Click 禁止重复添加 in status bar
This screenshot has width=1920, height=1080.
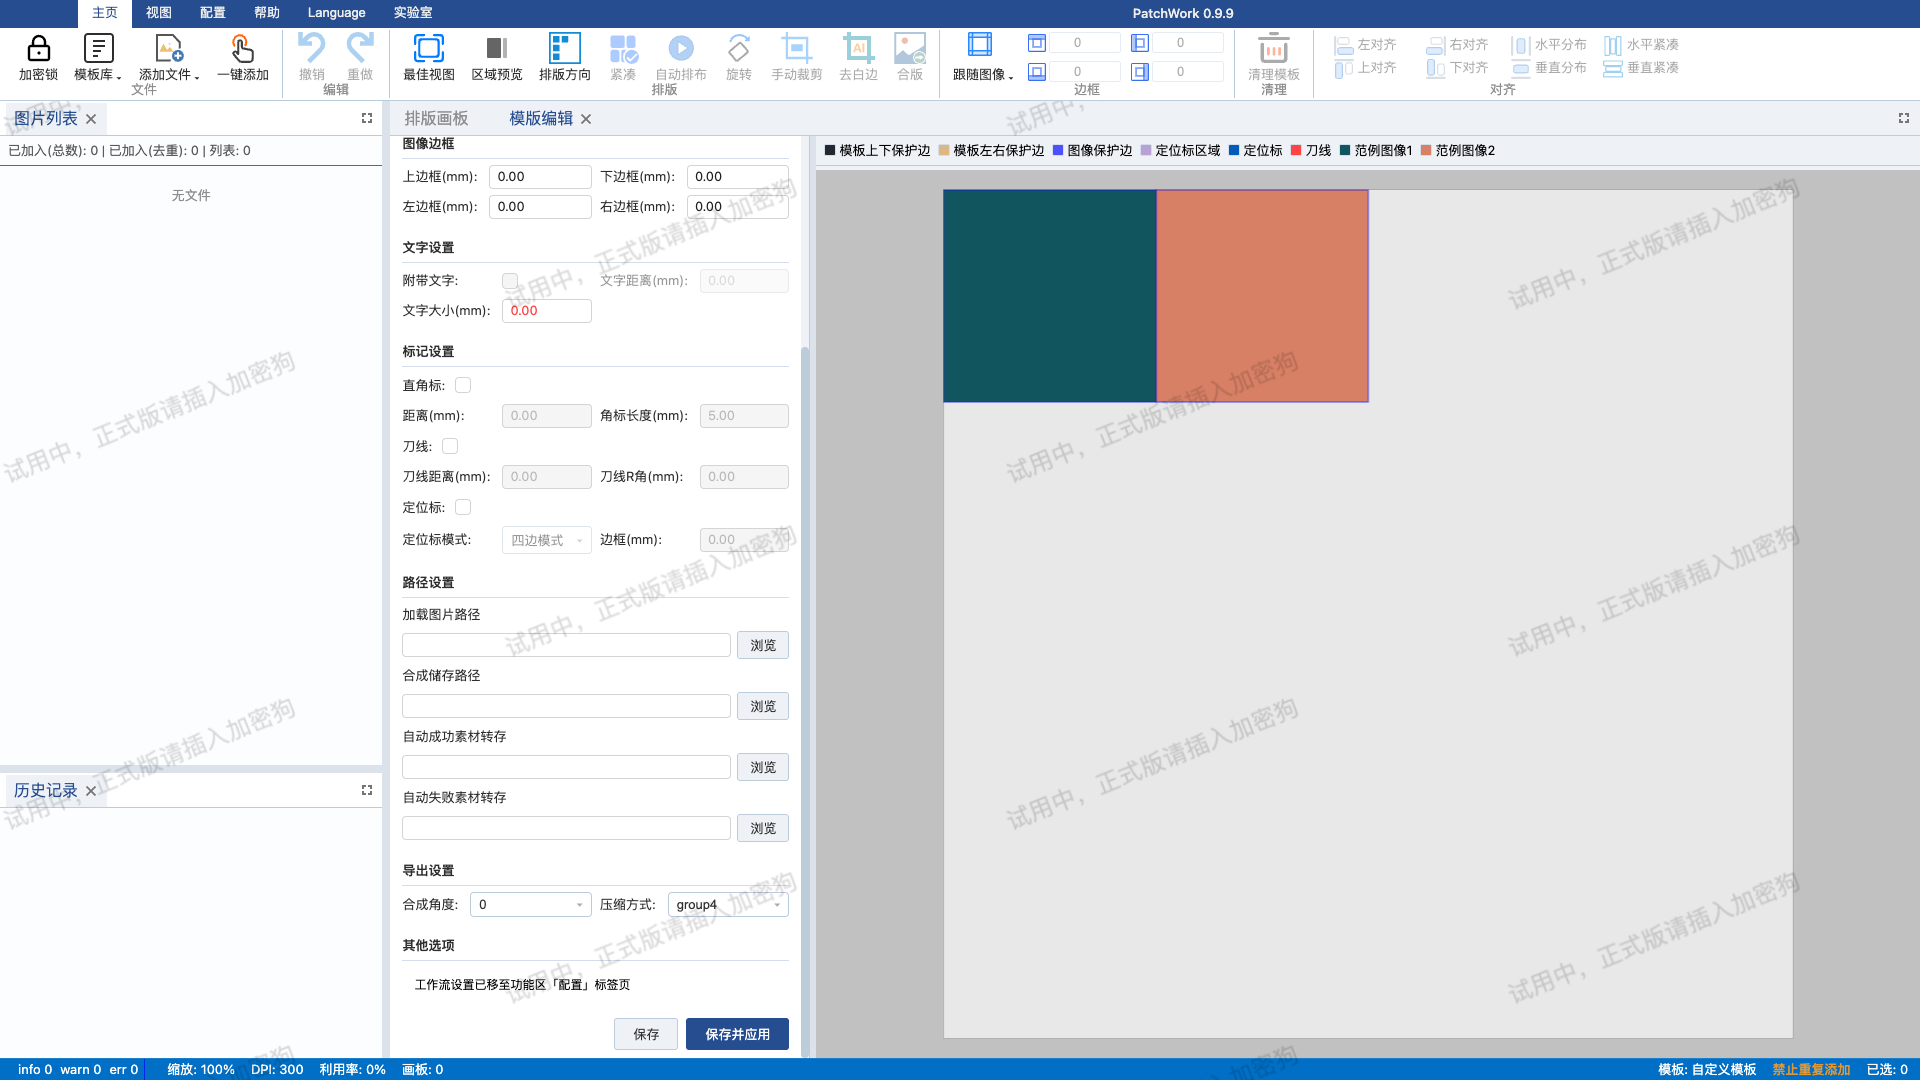(1811, 1069)
